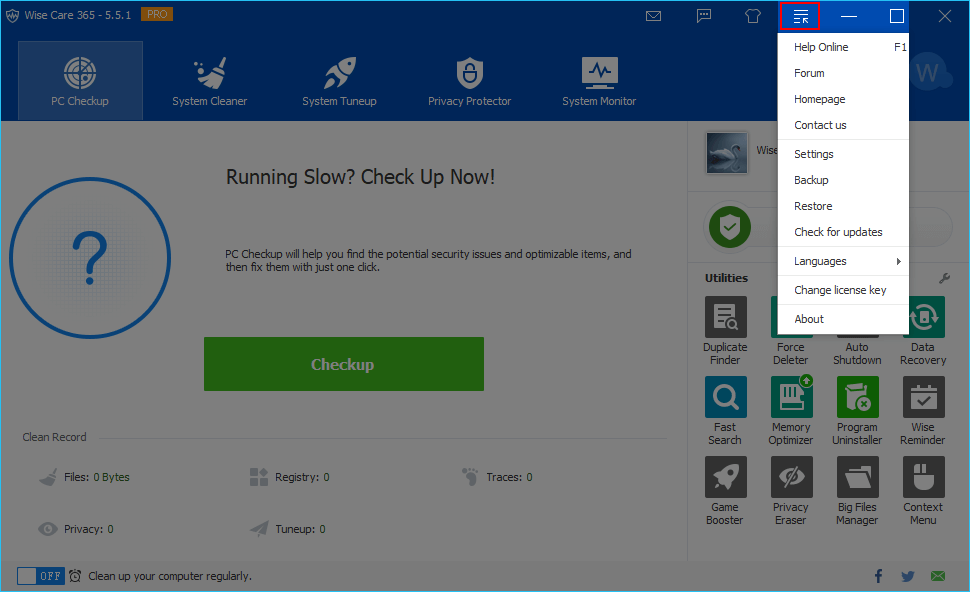Click the utilities wrench settings icon
Image resolution: width=970 pixels, height=592 pixels.
pos(944,278)
